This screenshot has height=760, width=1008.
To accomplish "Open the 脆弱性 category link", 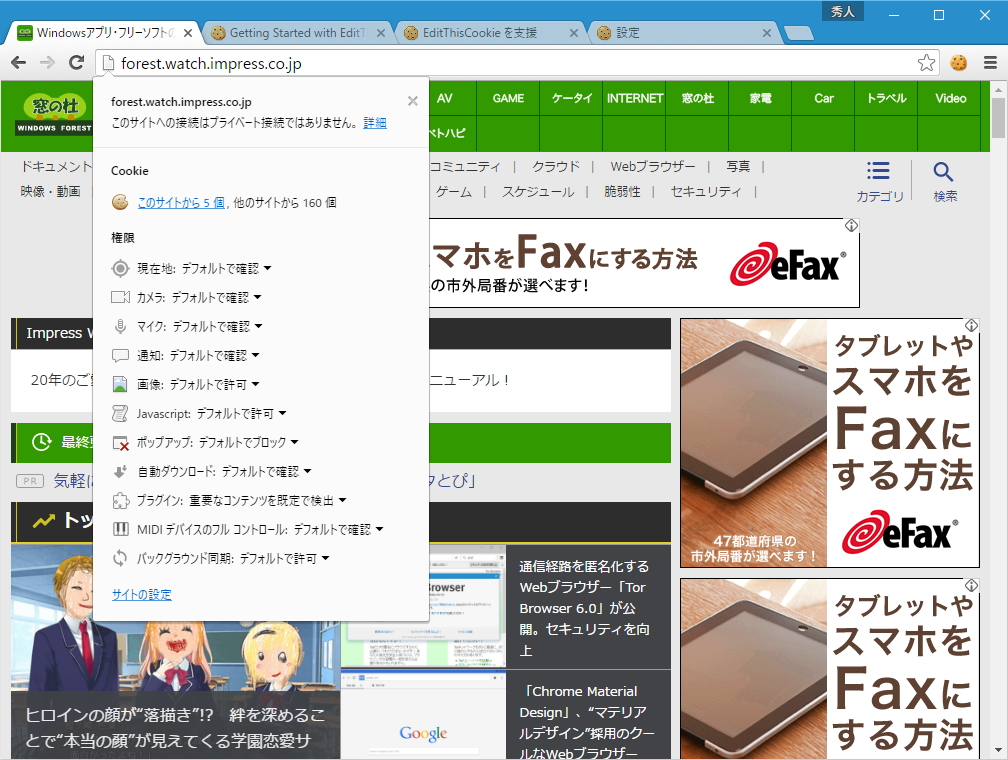I will click(622, 192).
